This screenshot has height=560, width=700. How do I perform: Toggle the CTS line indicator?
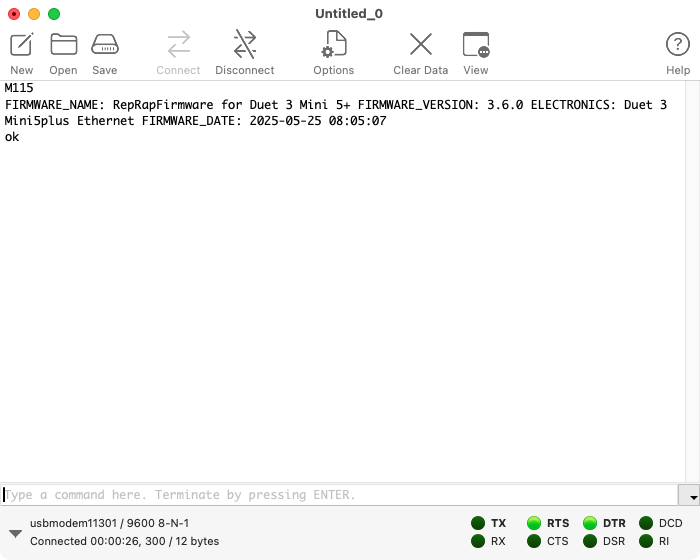pyautogui.click(x=534, y=541)
